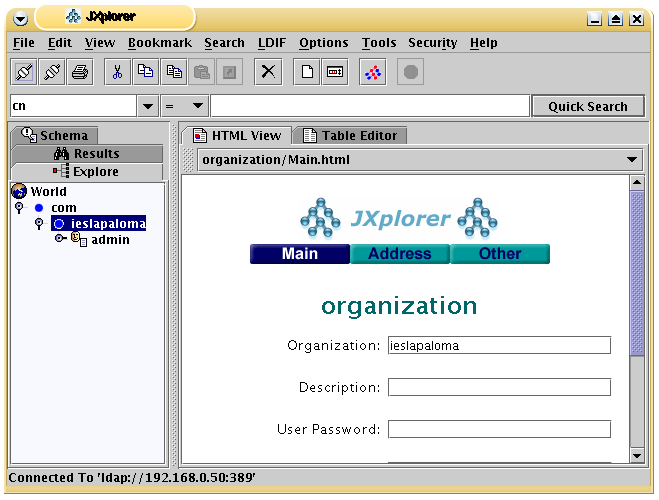659x500 pixels.
Task: Open the Address page link
Action: [x=399, y=254]
